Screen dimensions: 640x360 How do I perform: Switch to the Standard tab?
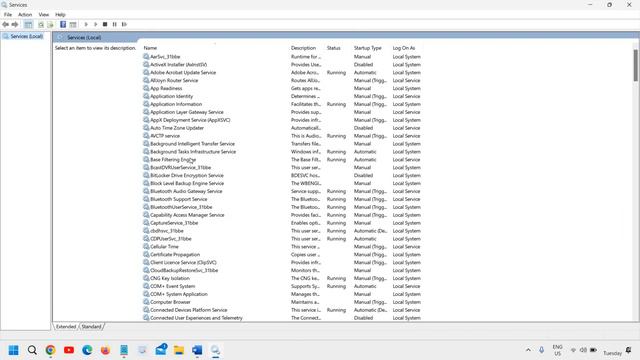91,327
